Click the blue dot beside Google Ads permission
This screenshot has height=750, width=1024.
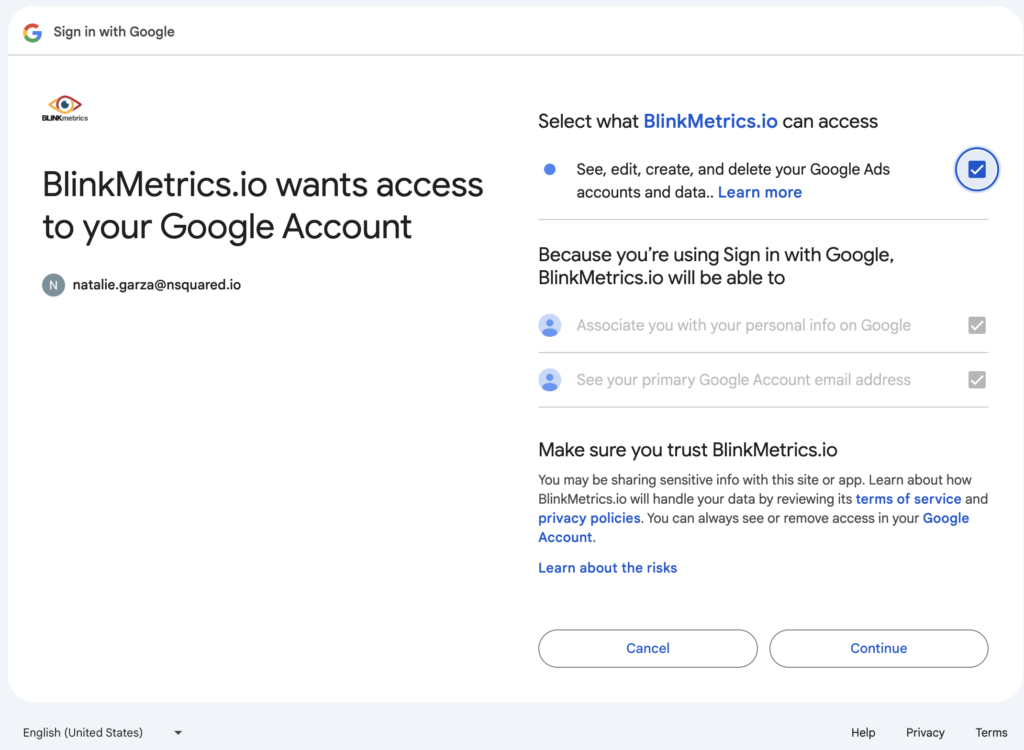(549, 169)
